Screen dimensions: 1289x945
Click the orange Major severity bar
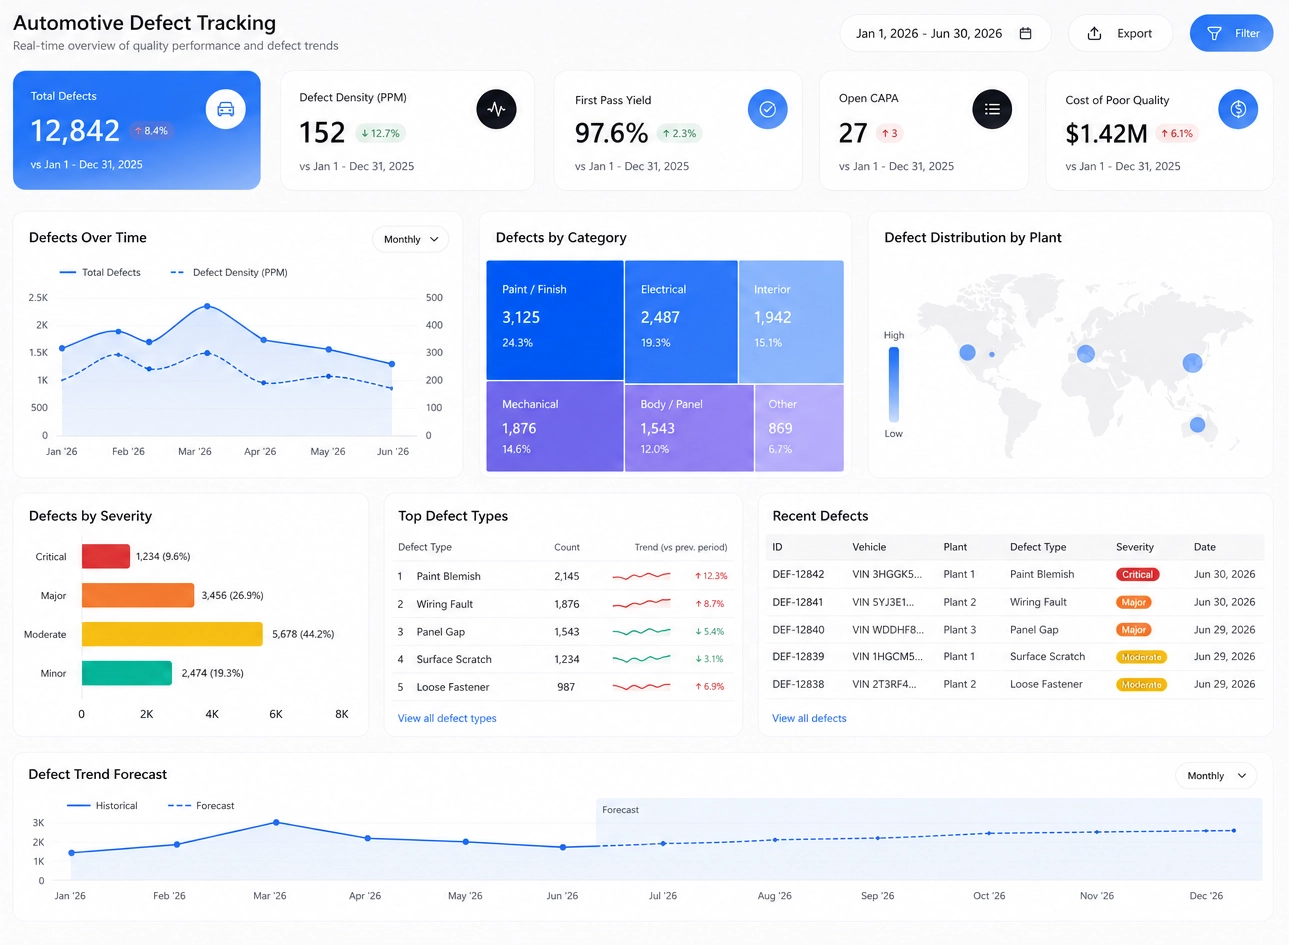pos(138,595)
